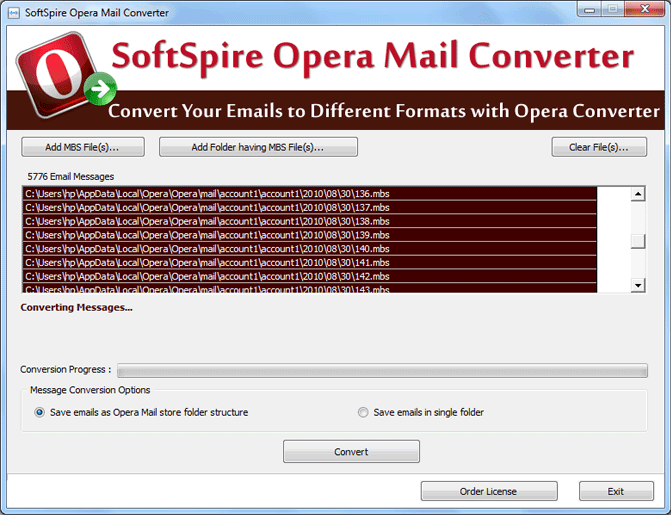This screenshot has height=515, width=671.
Task: Click the Add MBS File(s) button
Action: [x=83, y=147]
